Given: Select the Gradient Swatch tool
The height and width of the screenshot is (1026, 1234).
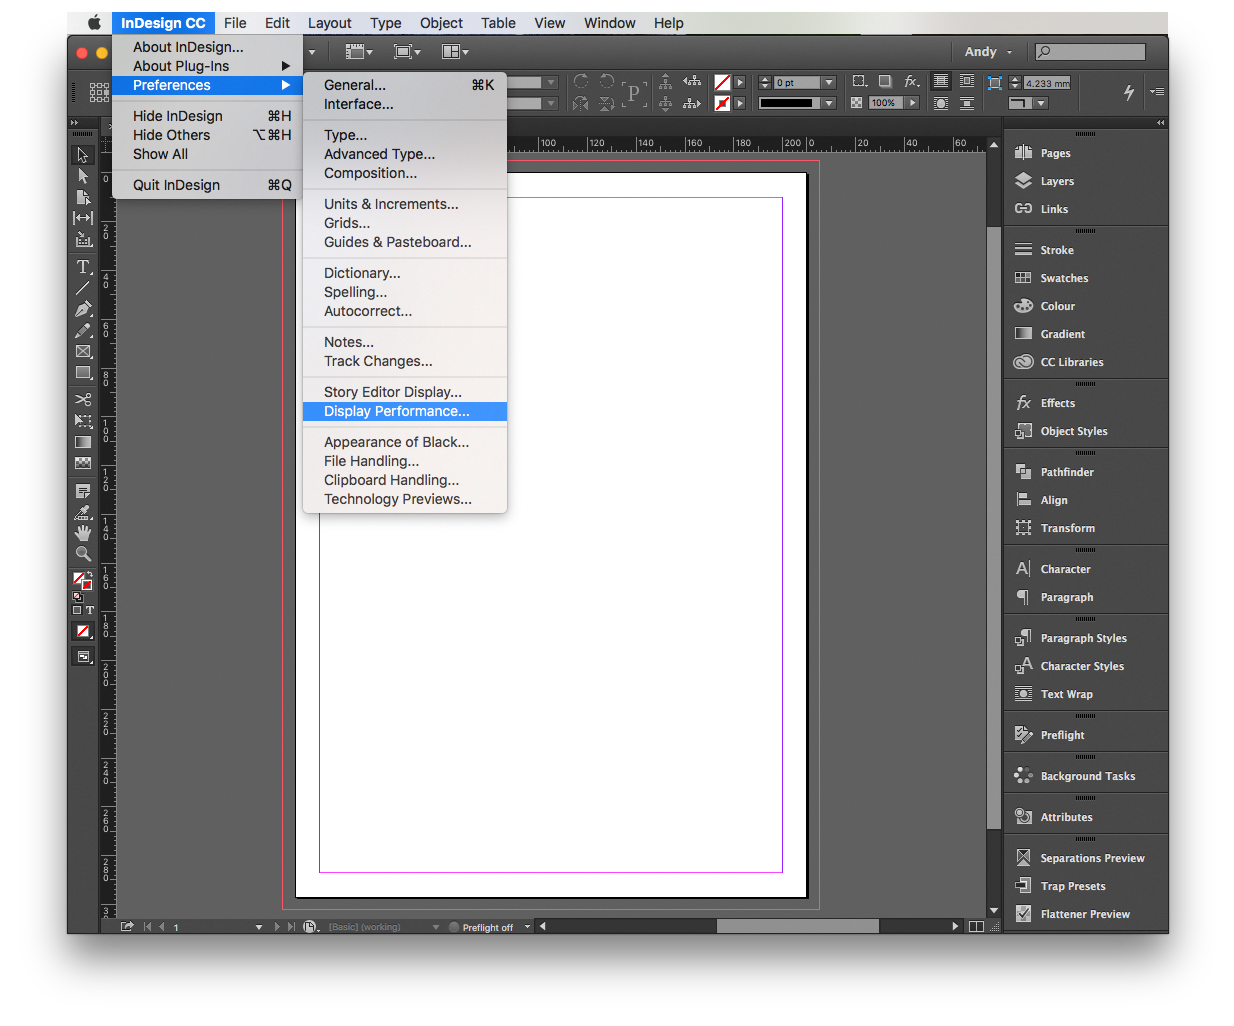Looking at the screenshot, I should pos(83,442).
